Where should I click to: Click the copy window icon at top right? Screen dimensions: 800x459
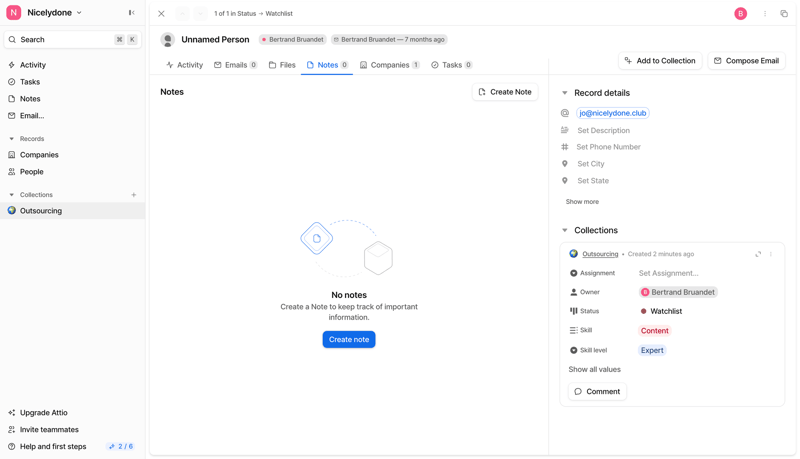[x=784, y=14]
